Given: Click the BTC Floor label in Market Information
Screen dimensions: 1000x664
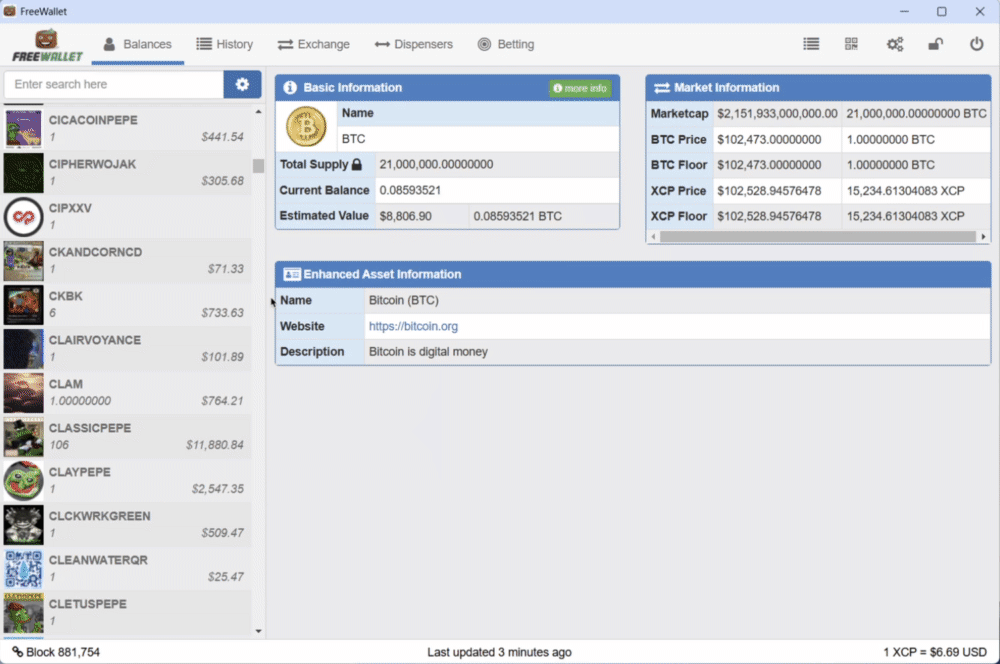Looking at the screenshot, I should (x=679, y=165).
